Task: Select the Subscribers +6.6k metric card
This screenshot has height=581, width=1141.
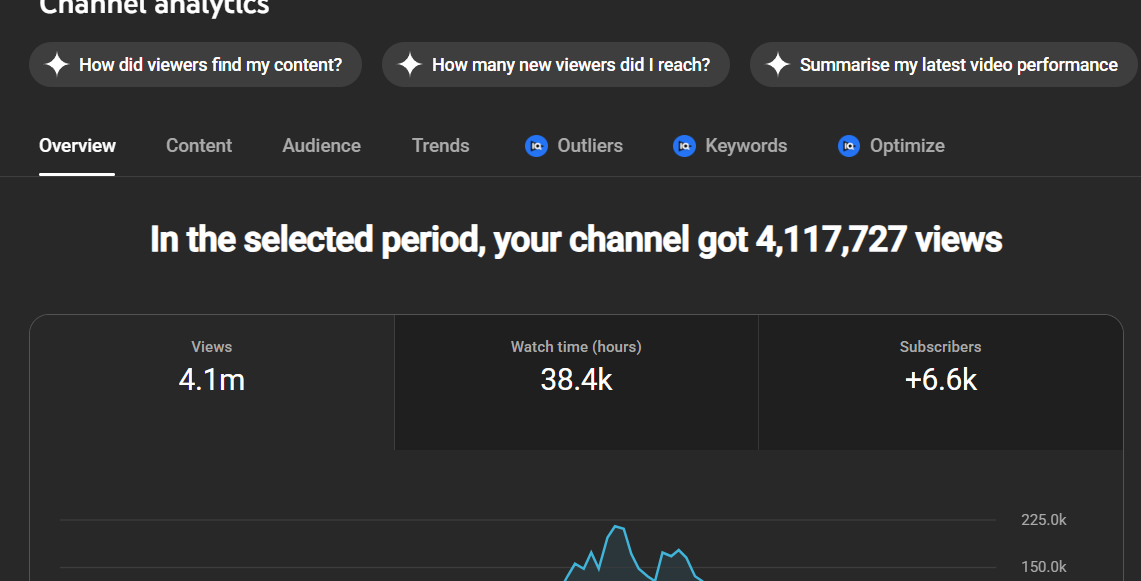Action: coord(940,382)
